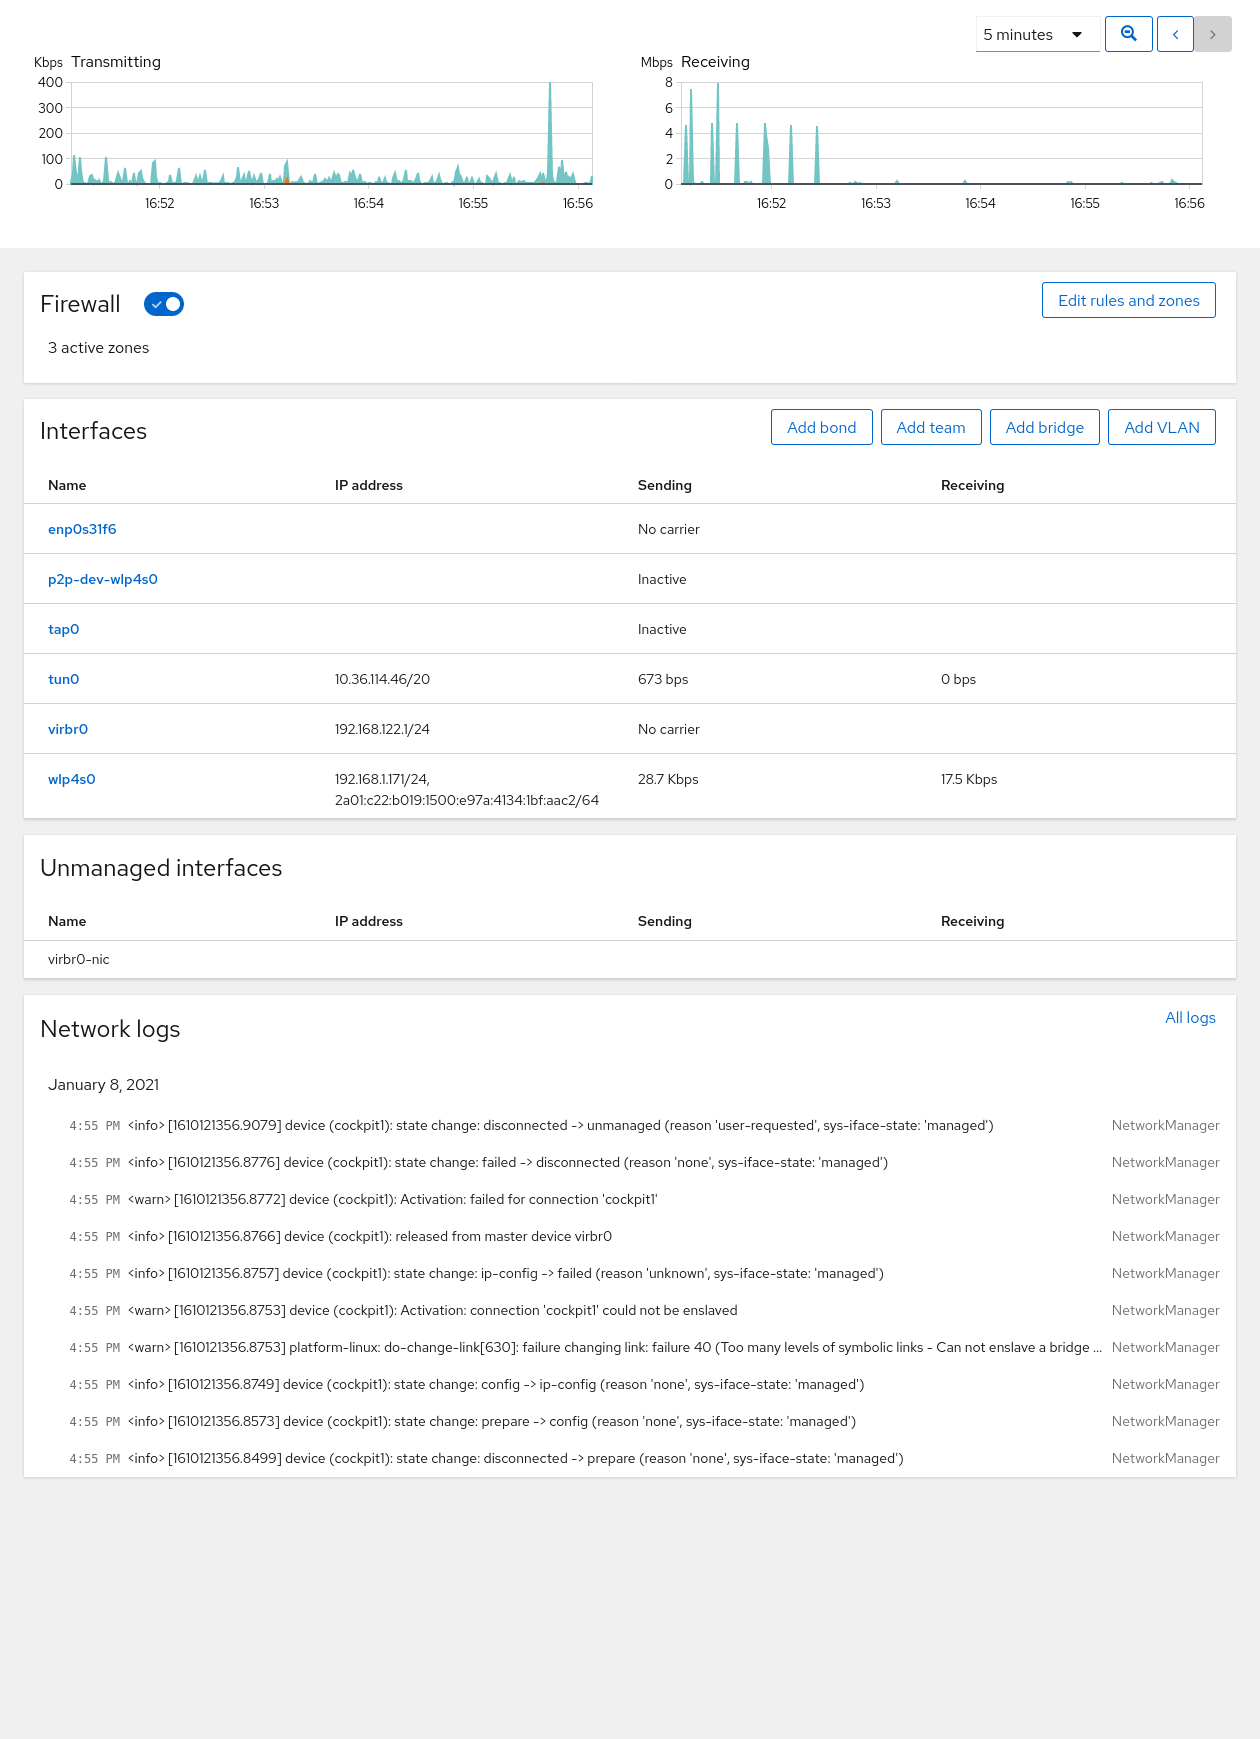1260x1739 pixels.
Task: Click the virbr0-nic unmanaged interface row
Action: (630, 959)
